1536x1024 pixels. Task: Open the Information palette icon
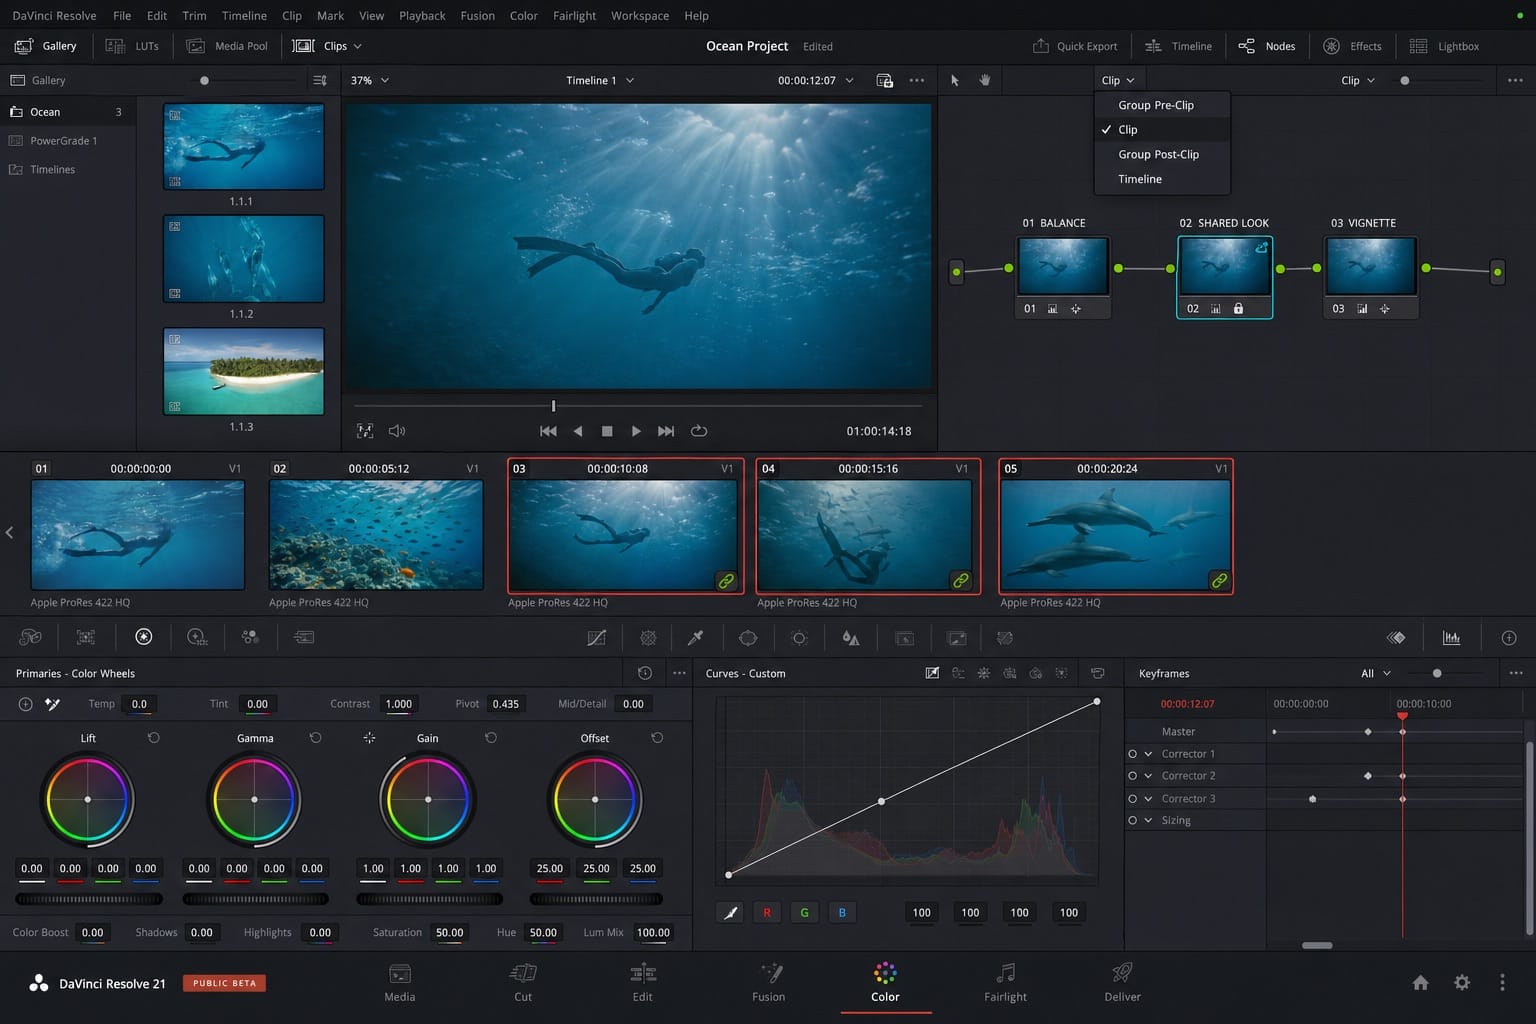(x=1509, y=637)
